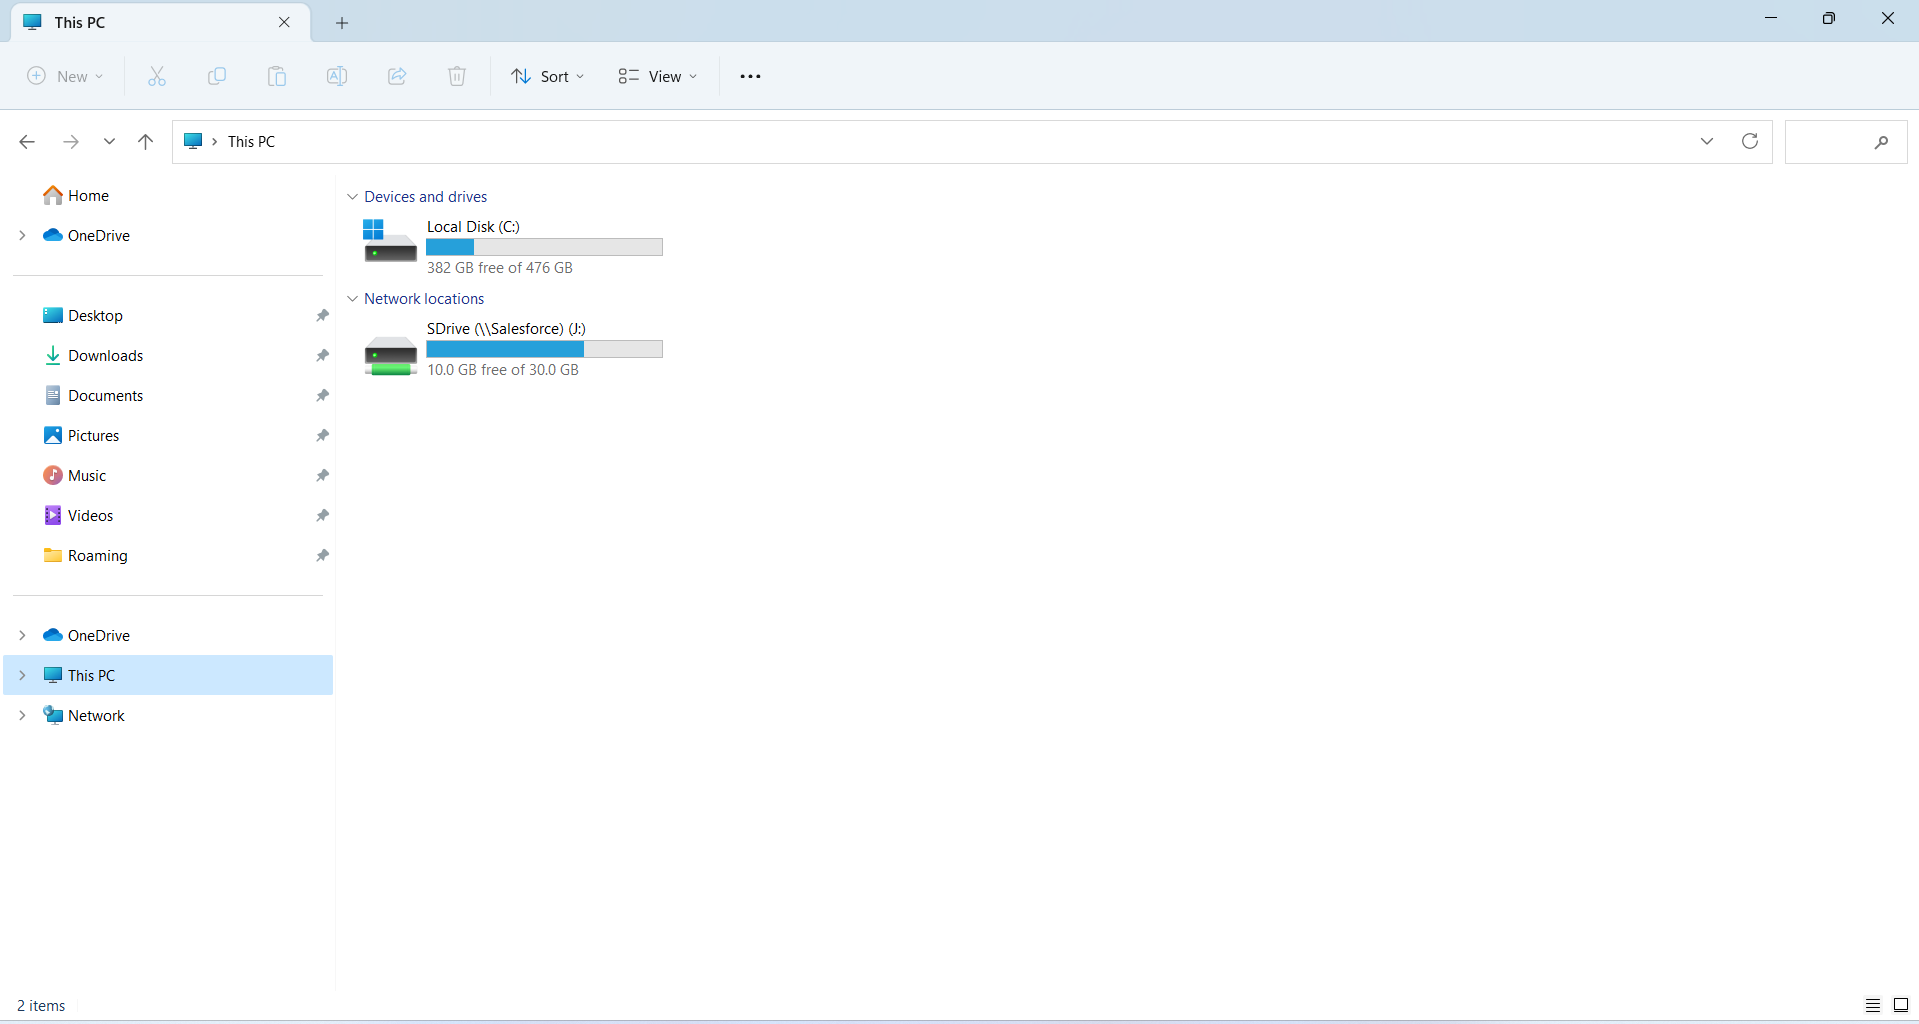Image resolution: width=1919 pixels, height=1024 pixels.
Task: Click the New button
Action: coord(64,76)
